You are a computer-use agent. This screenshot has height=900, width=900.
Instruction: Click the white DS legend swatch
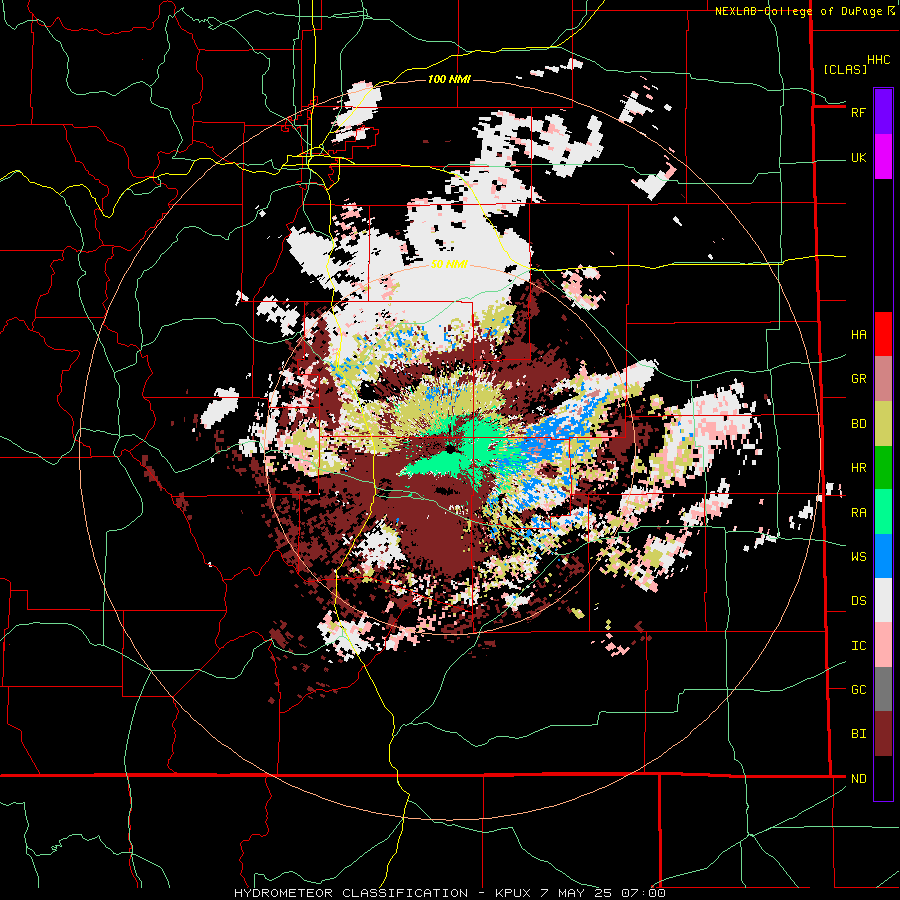pyautogui.click(x=883, y=600)
